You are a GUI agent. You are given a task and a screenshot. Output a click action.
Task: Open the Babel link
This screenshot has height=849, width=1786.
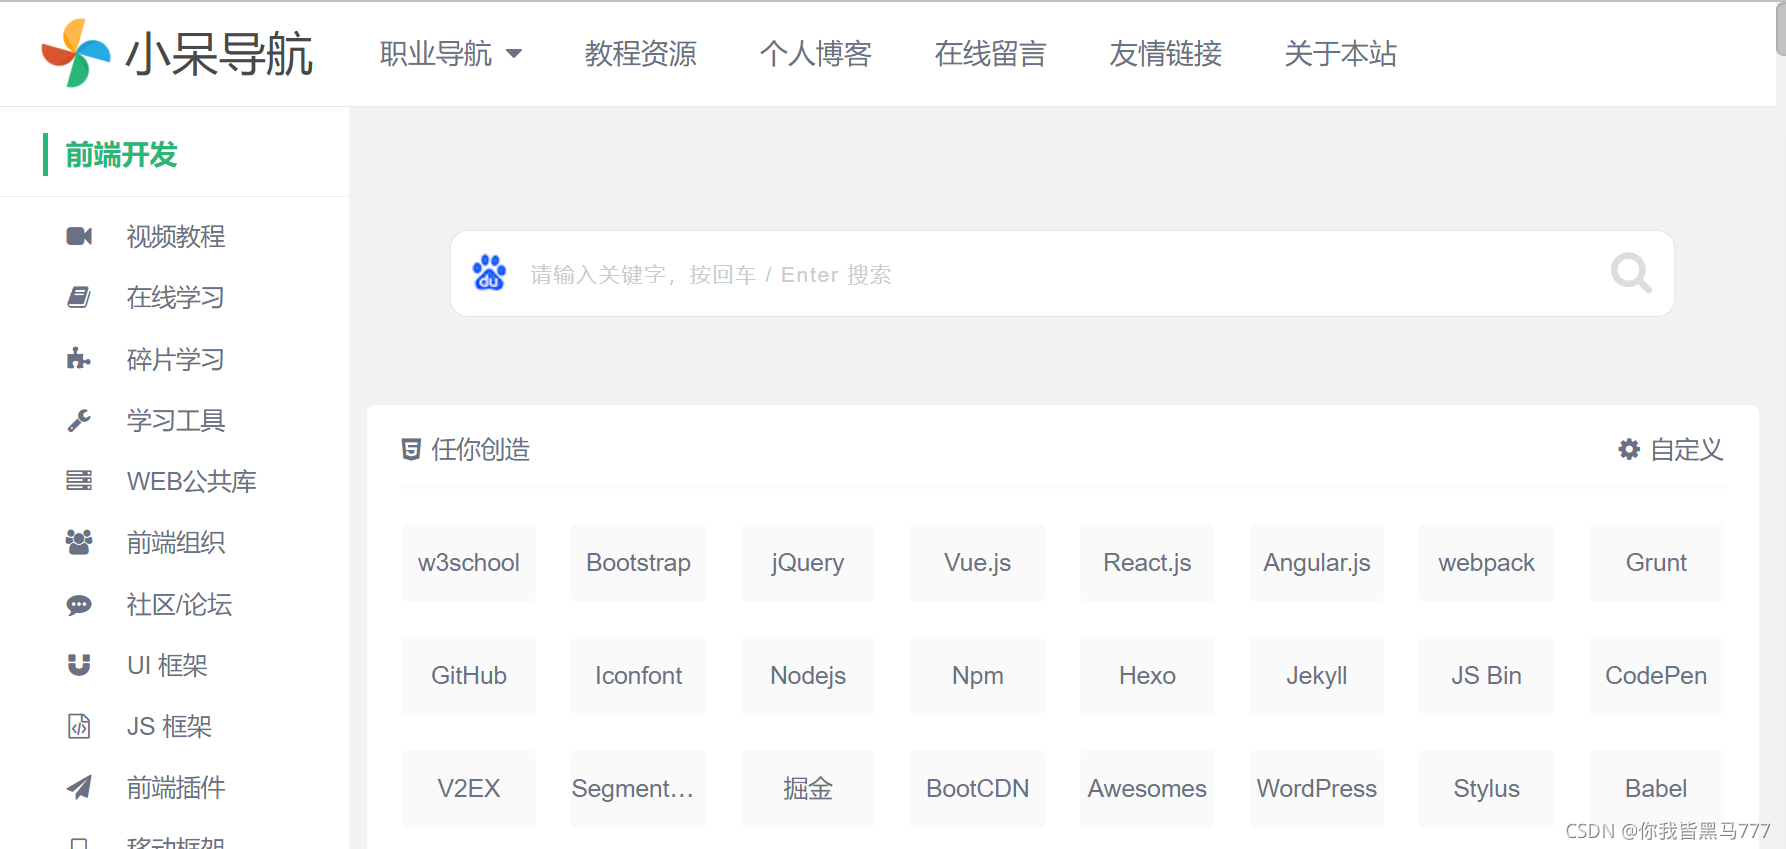tap(1656, 788)
